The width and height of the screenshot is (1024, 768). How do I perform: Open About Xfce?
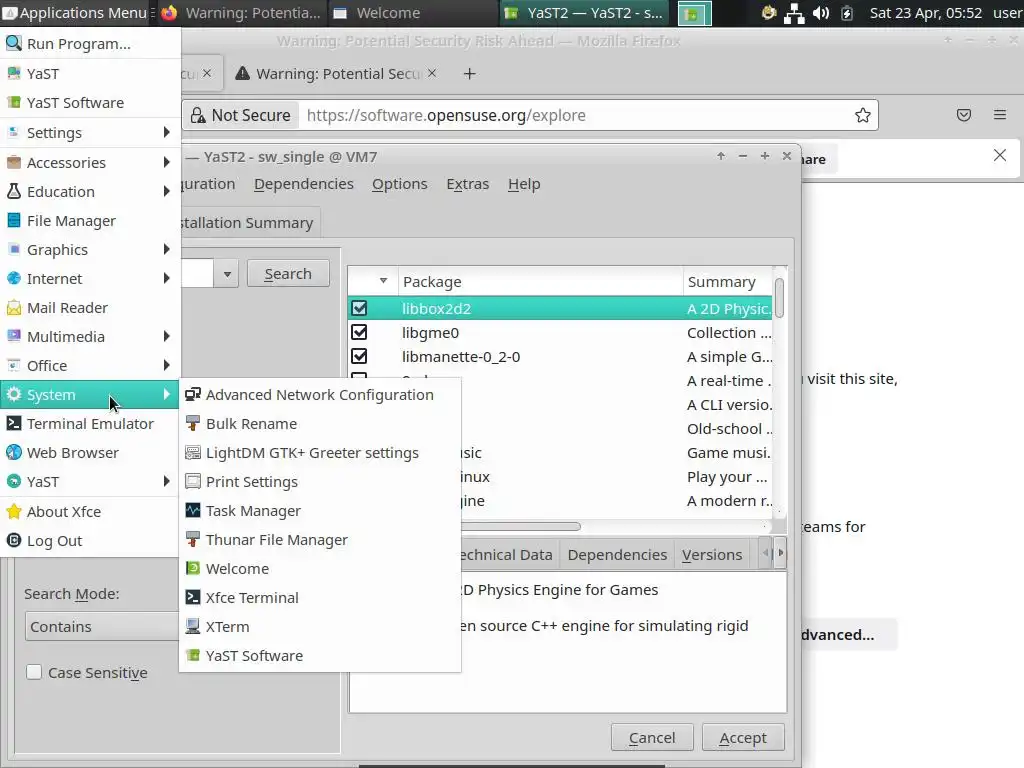pos(90,511)
